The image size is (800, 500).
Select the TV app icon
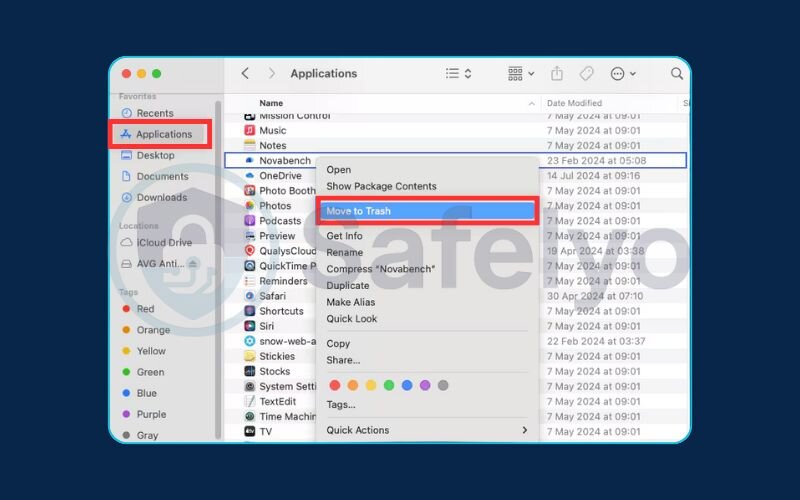[249, 431]
